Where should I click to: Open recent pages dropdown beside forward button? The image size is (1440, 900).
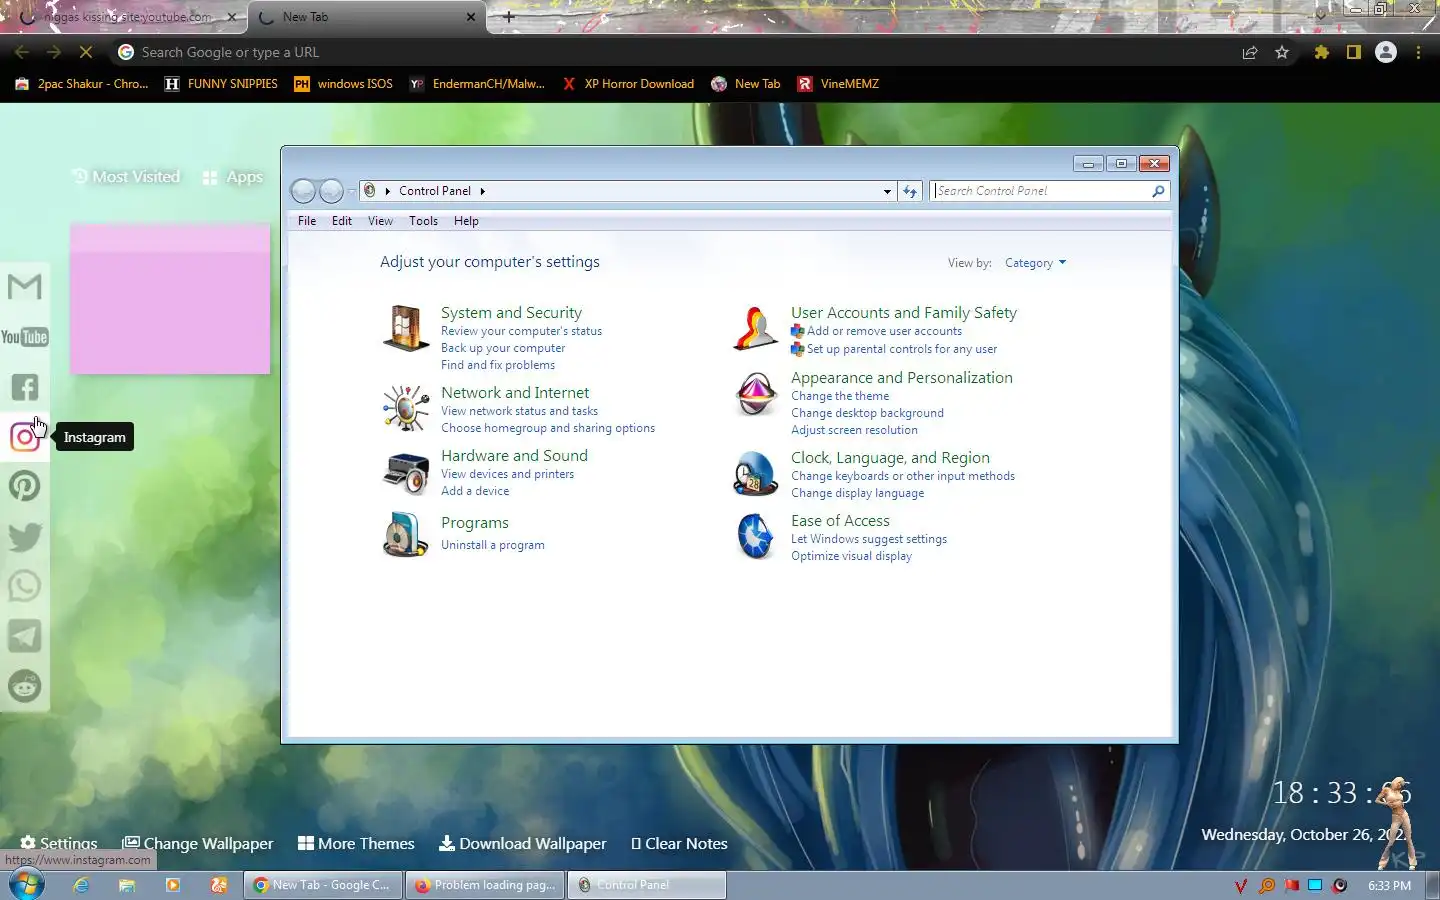pyautogui.click(x=351, y=191)
